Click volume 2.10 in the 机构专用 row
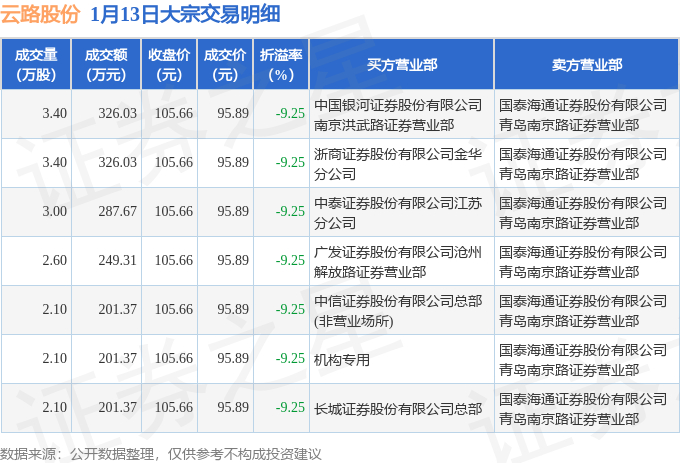 55,358
